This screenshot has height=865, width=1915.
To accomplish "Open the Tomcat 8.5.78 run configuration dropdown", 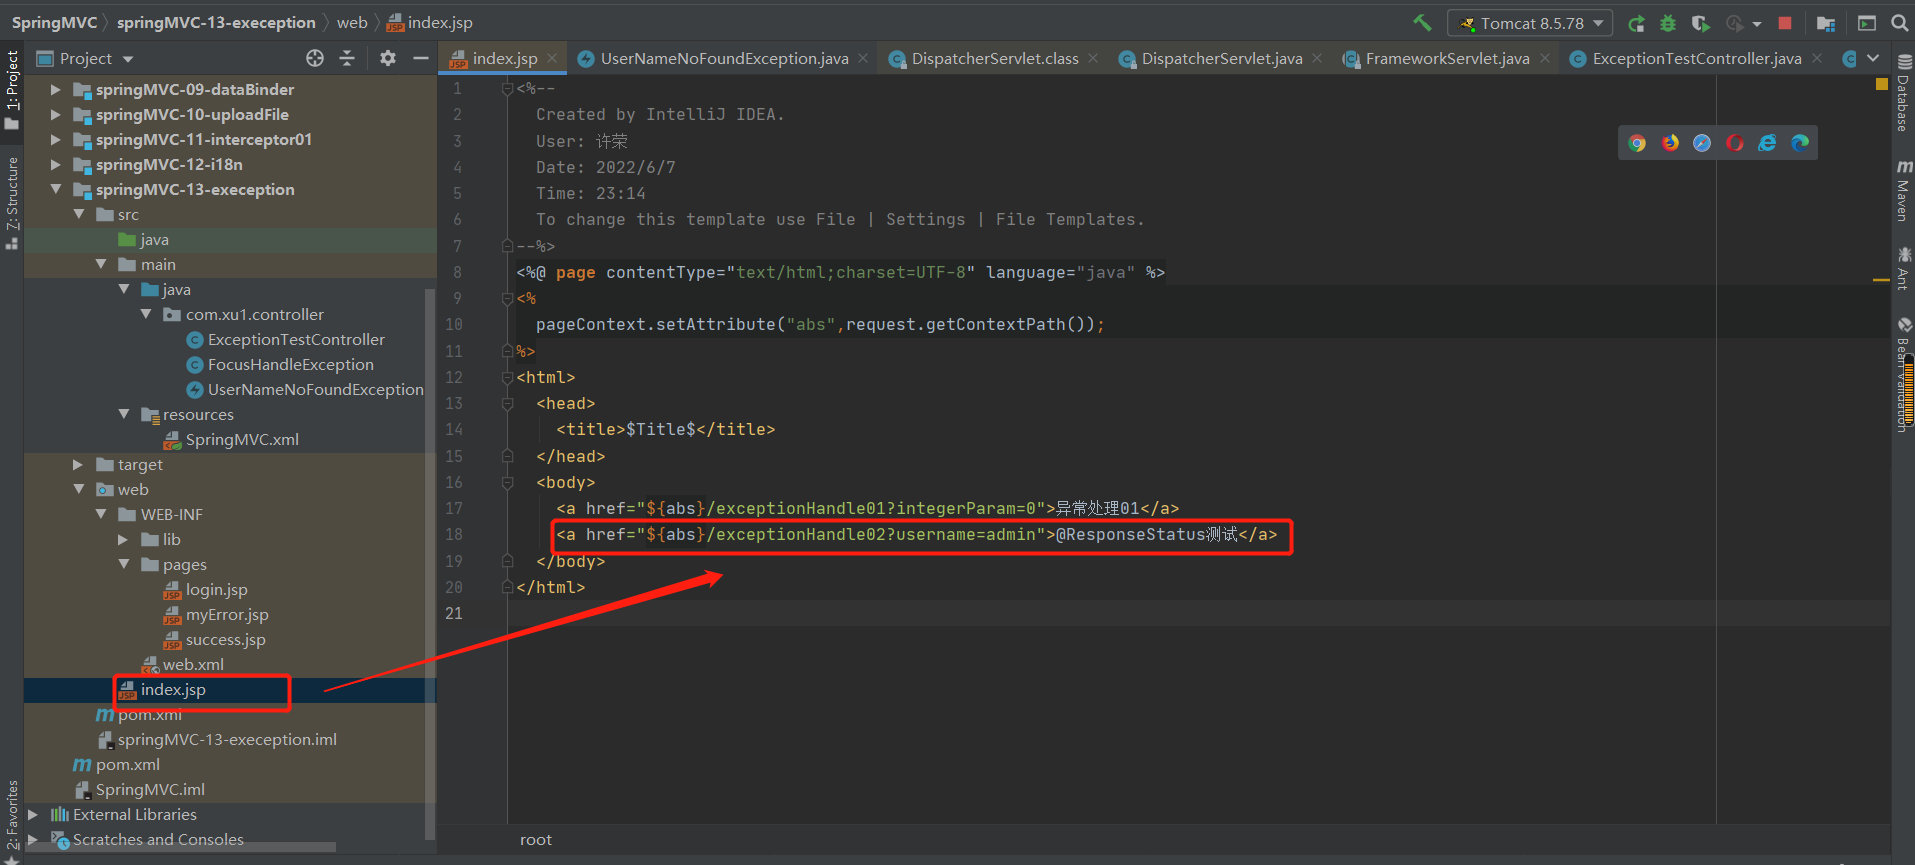I will [x=1530, y=23].
